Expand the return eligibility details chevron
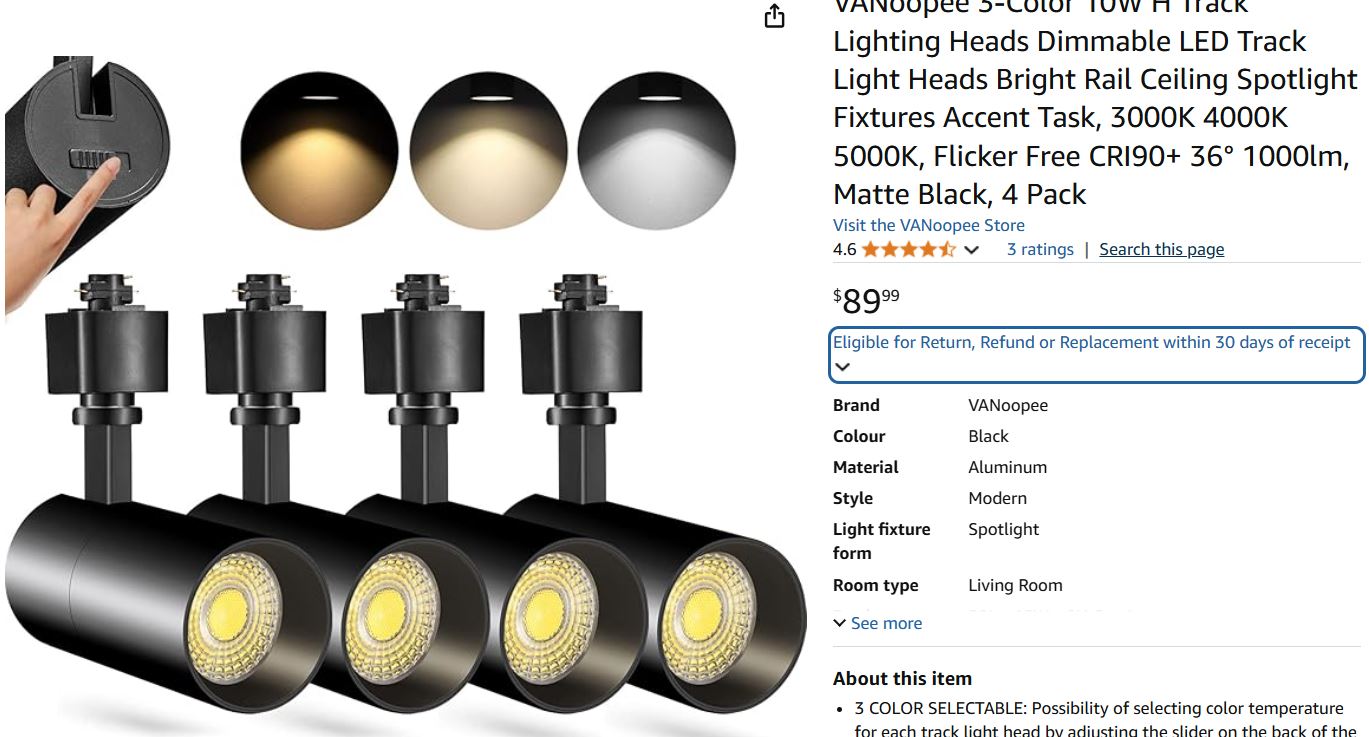1369x737 pixels. [843, 367]
